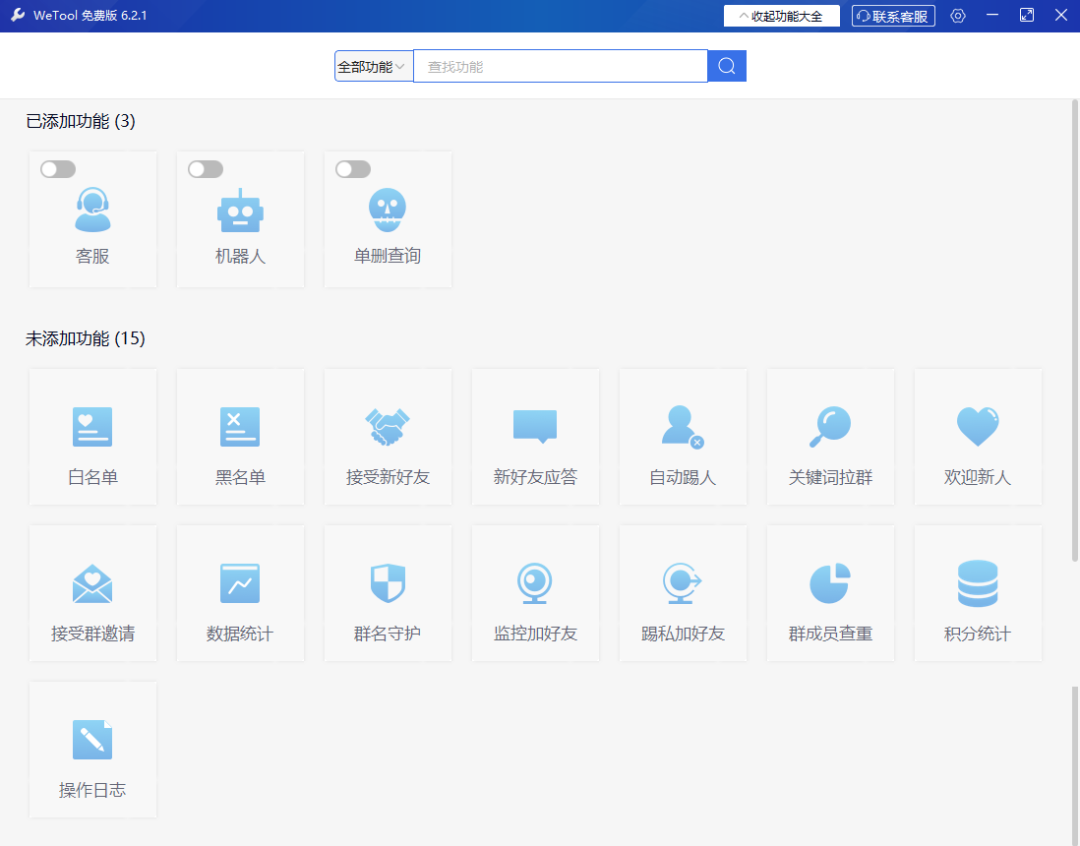Click inside the 查找功能 search field

click(x=560, y=65)
